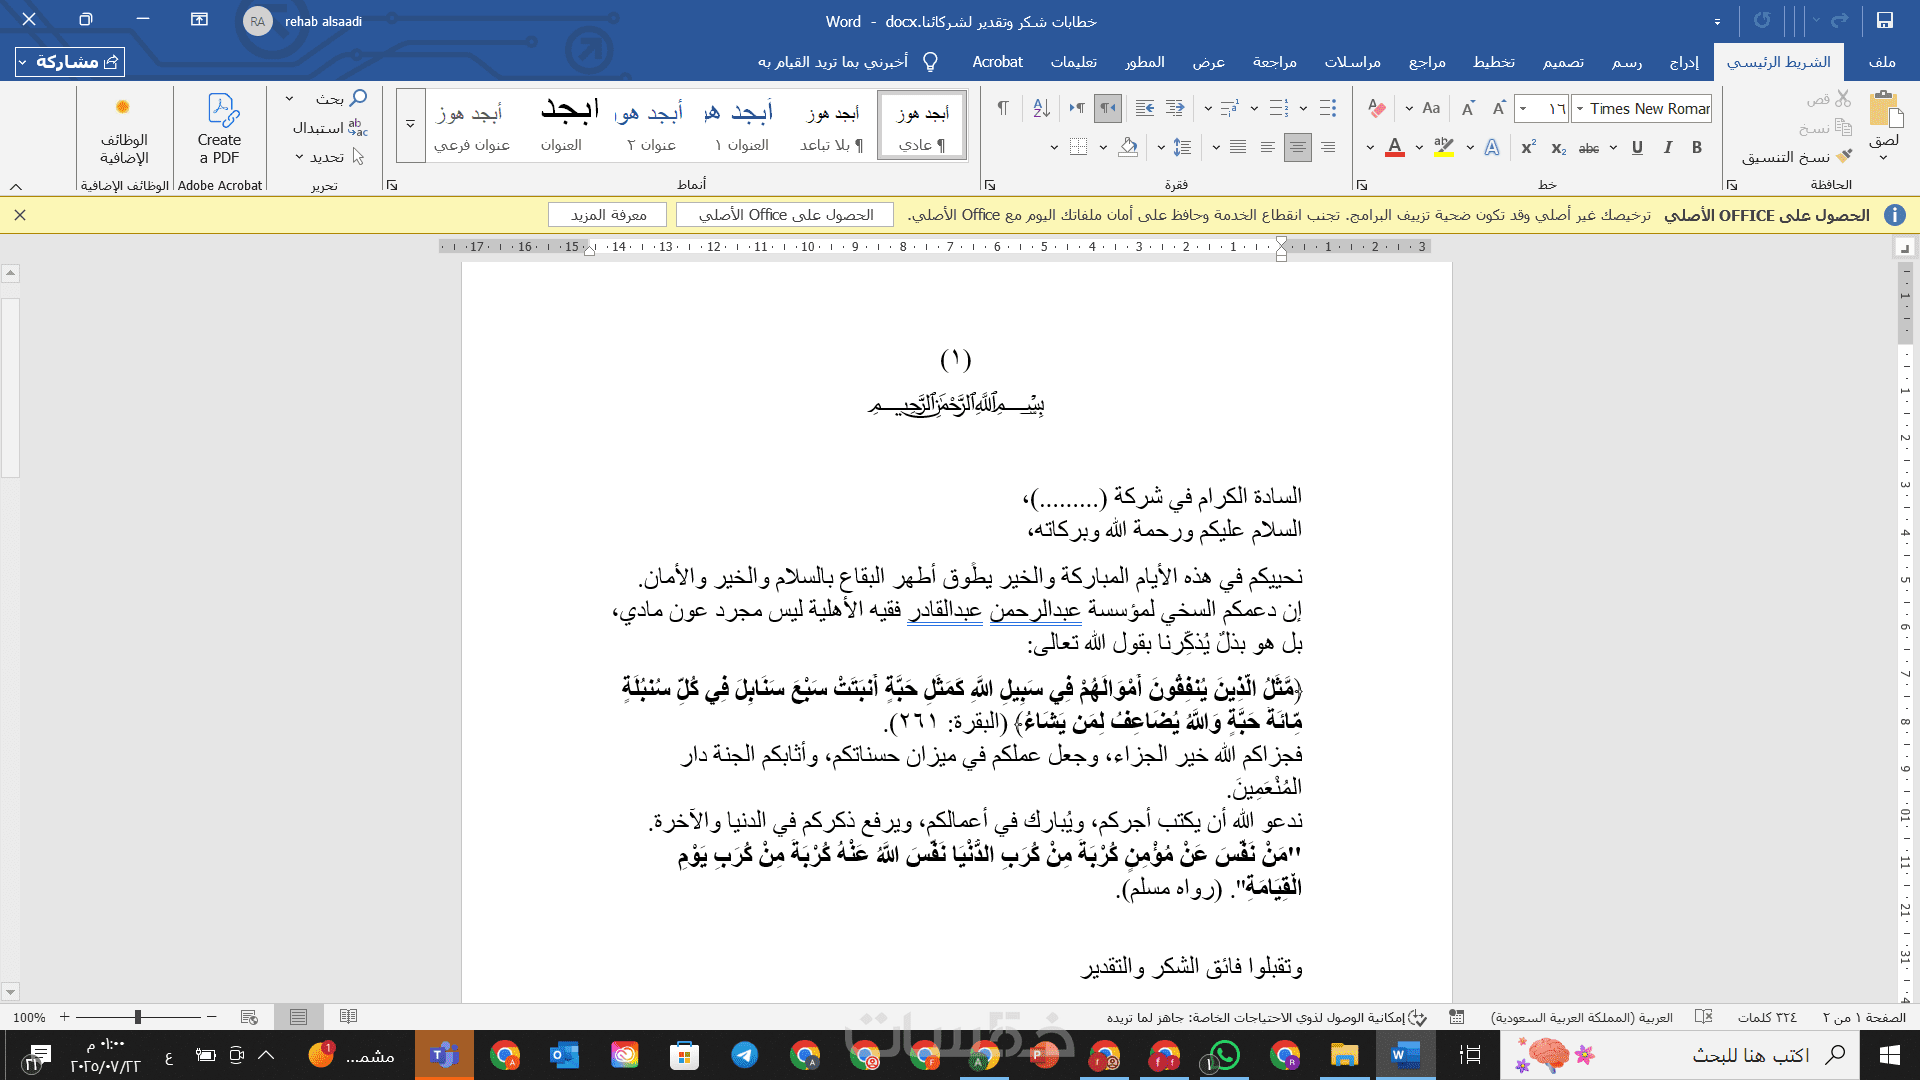Open the font size dropdown
The width and height of the screenshot is (1920, 1080).
pyautogui.click(x=1523, y=109)
